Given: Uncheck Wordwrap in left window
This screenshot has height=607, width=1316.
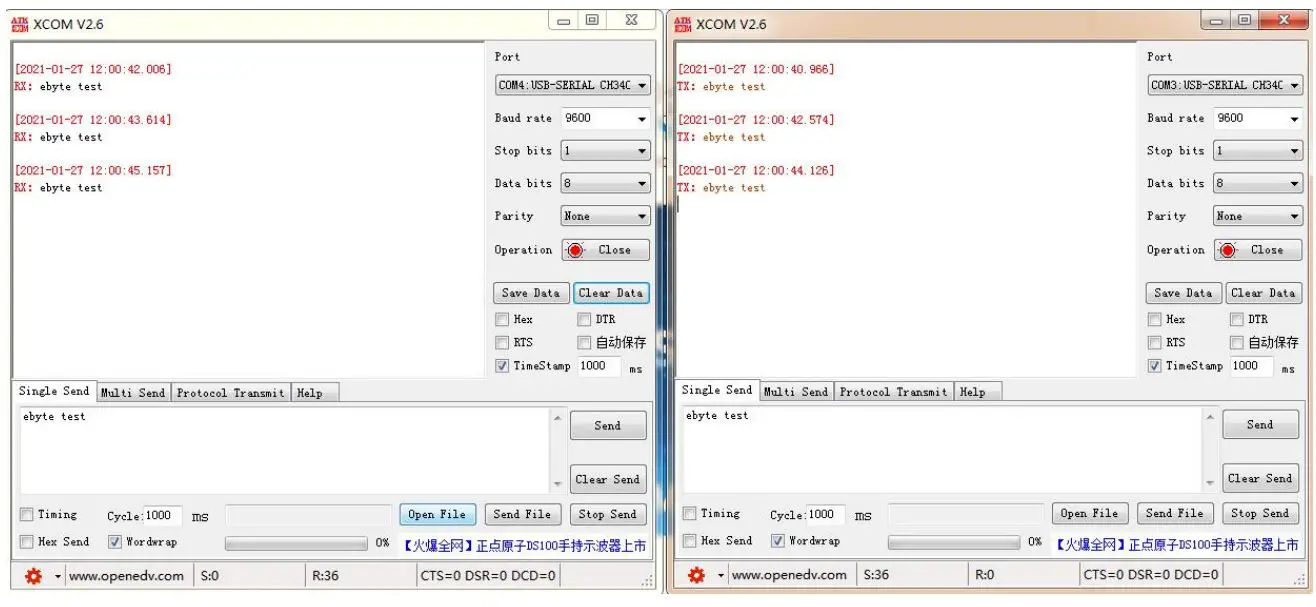Looking at the screenshot, I should [x=115, y=542].
